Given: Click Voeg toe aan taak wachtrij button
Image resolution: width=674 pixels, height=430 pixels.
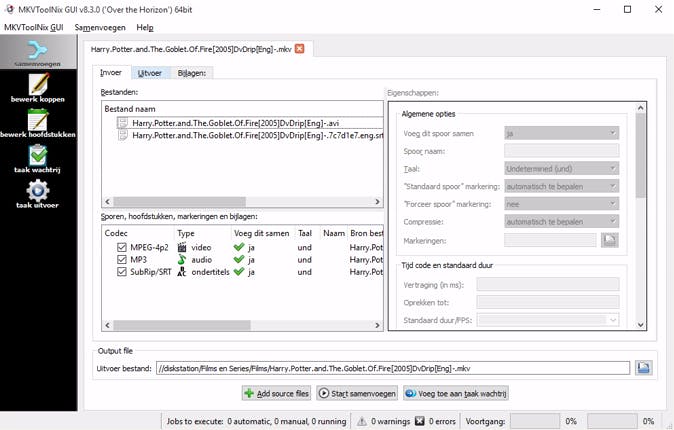Looking at the screenshot, I should (456, 393).
